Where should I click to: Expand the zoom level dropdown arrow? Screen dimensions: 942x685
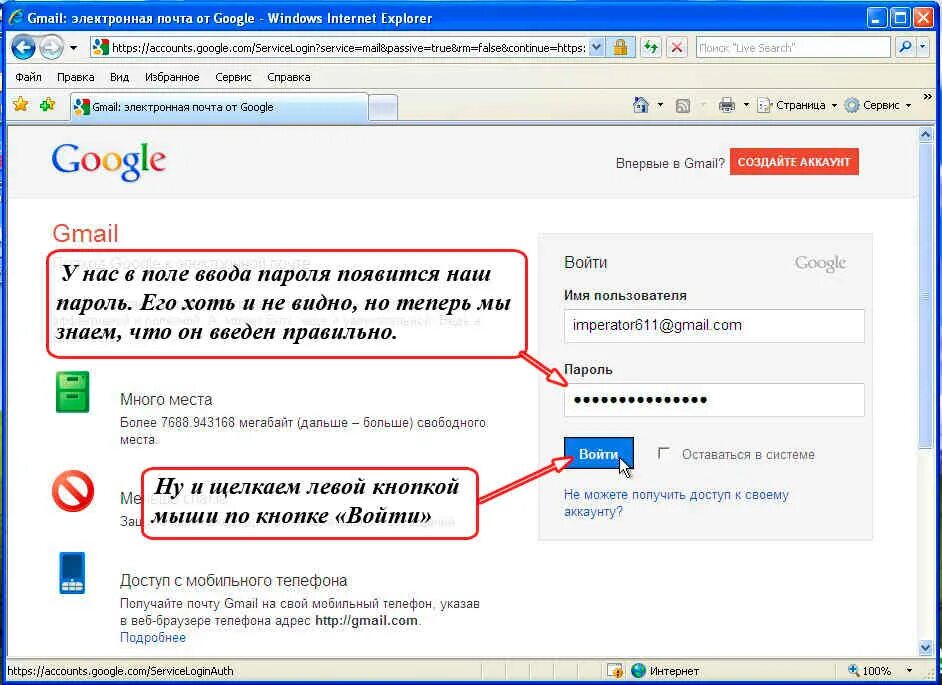click(909, 671)
